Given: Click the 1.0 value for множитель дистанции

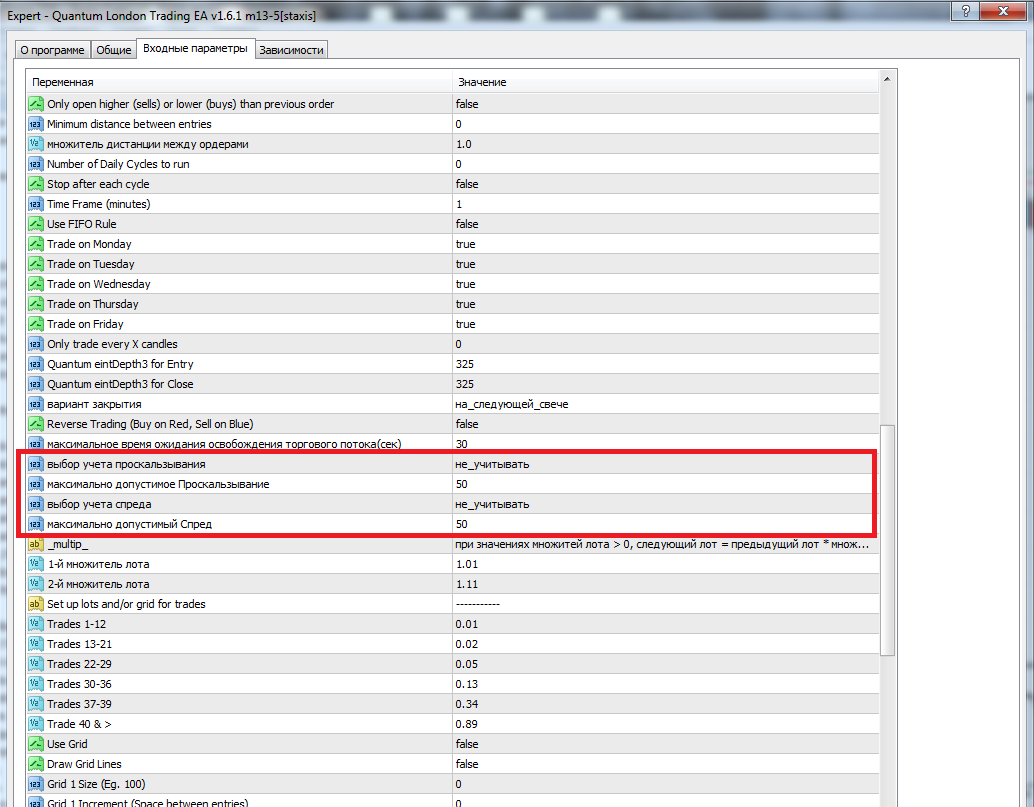Looking at the screenshot, I should pyautogui.click(x=464, y=144).
